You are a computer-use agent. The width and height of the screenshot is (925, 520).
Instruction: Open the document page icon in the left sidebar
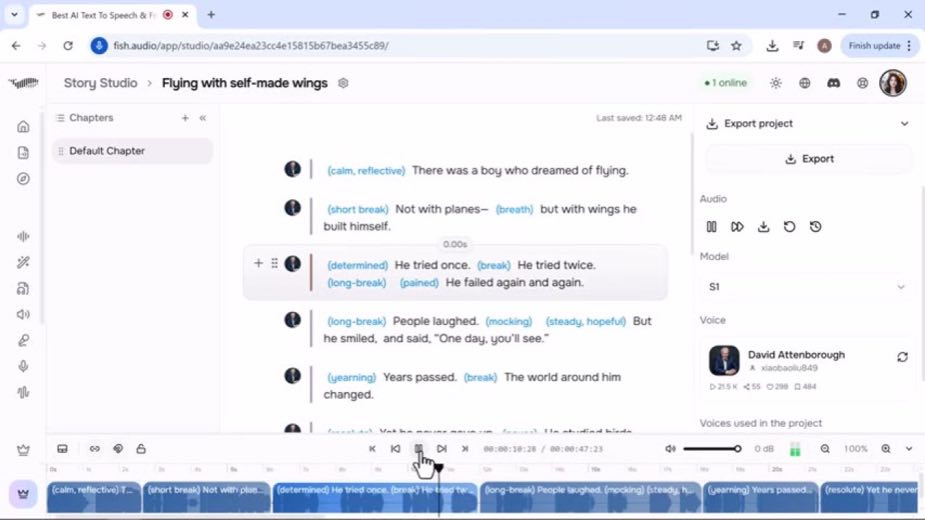click(x=23, y=153)
